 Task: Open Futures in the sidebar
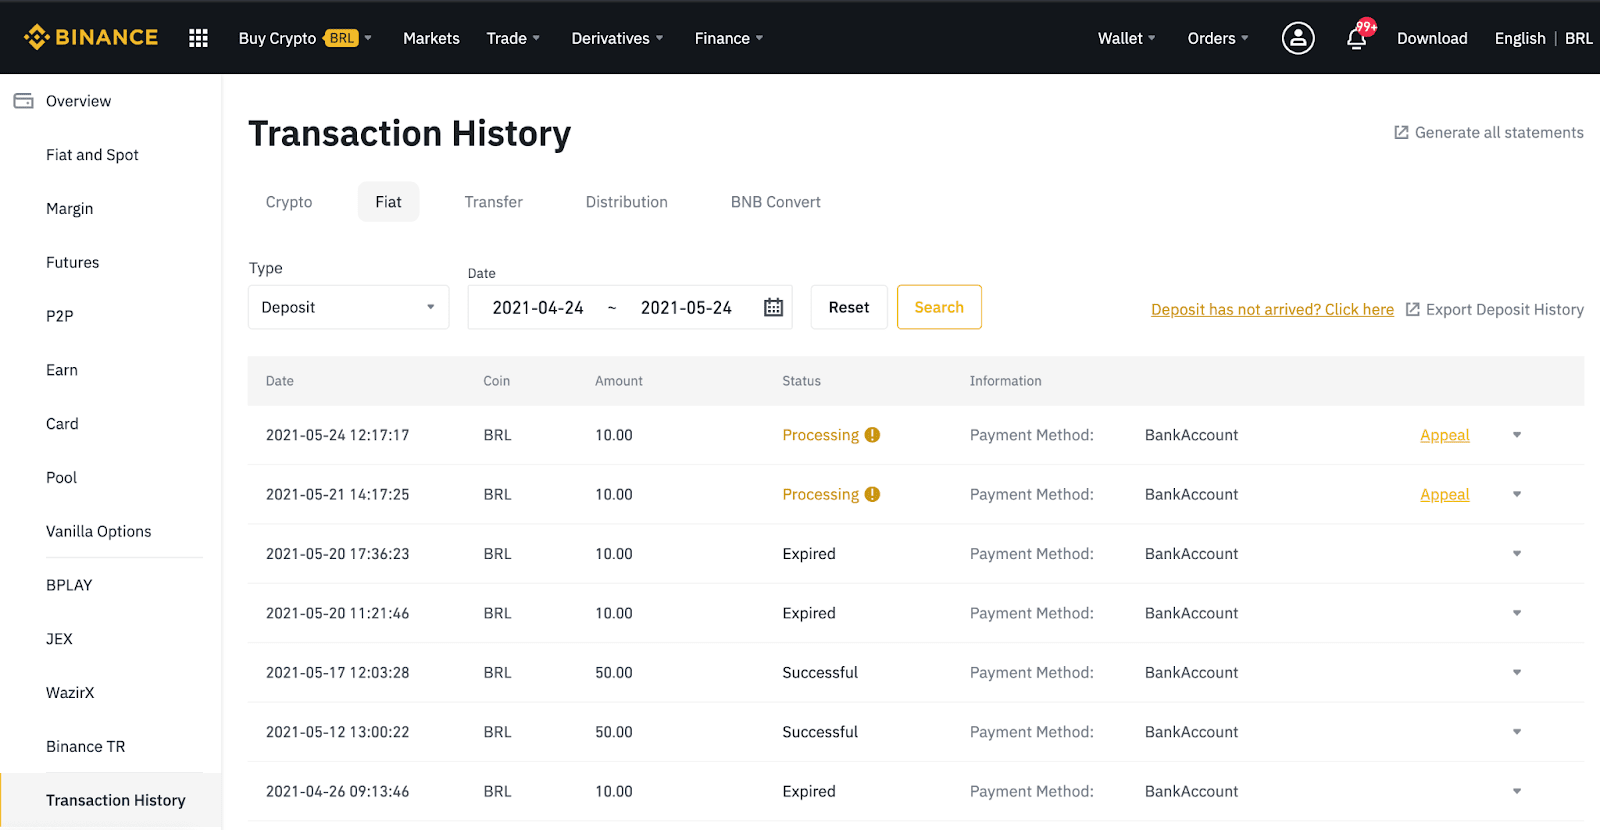72,262
